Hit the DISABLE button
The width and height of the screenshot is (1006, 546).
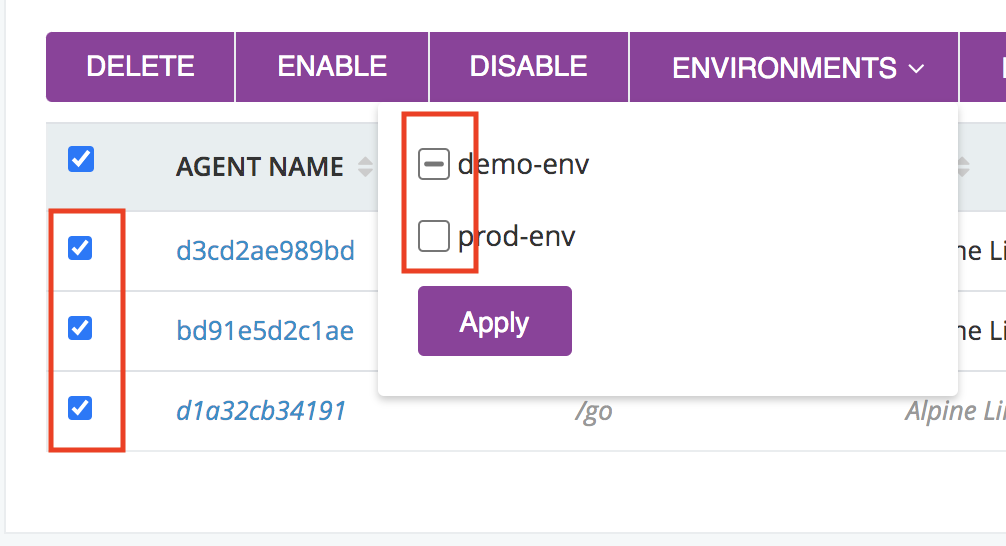pyautogui.click(x=528, y=67)
